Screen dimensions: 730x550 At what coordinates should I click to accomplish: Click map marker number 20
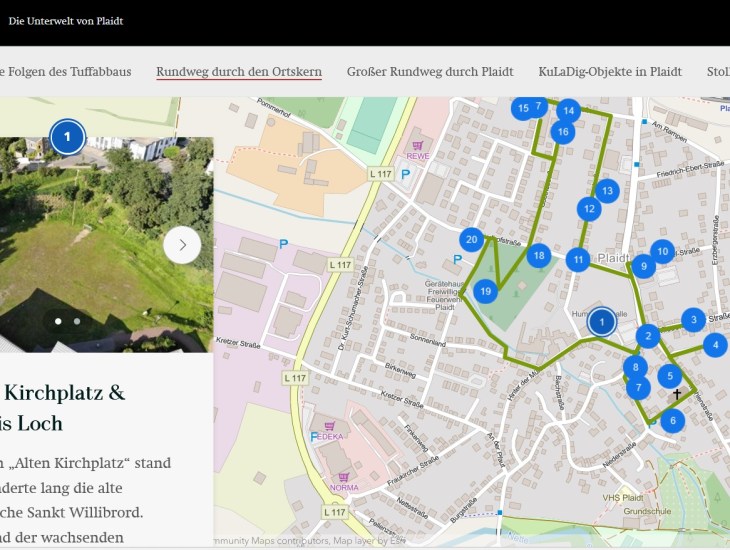click(471, 239)
